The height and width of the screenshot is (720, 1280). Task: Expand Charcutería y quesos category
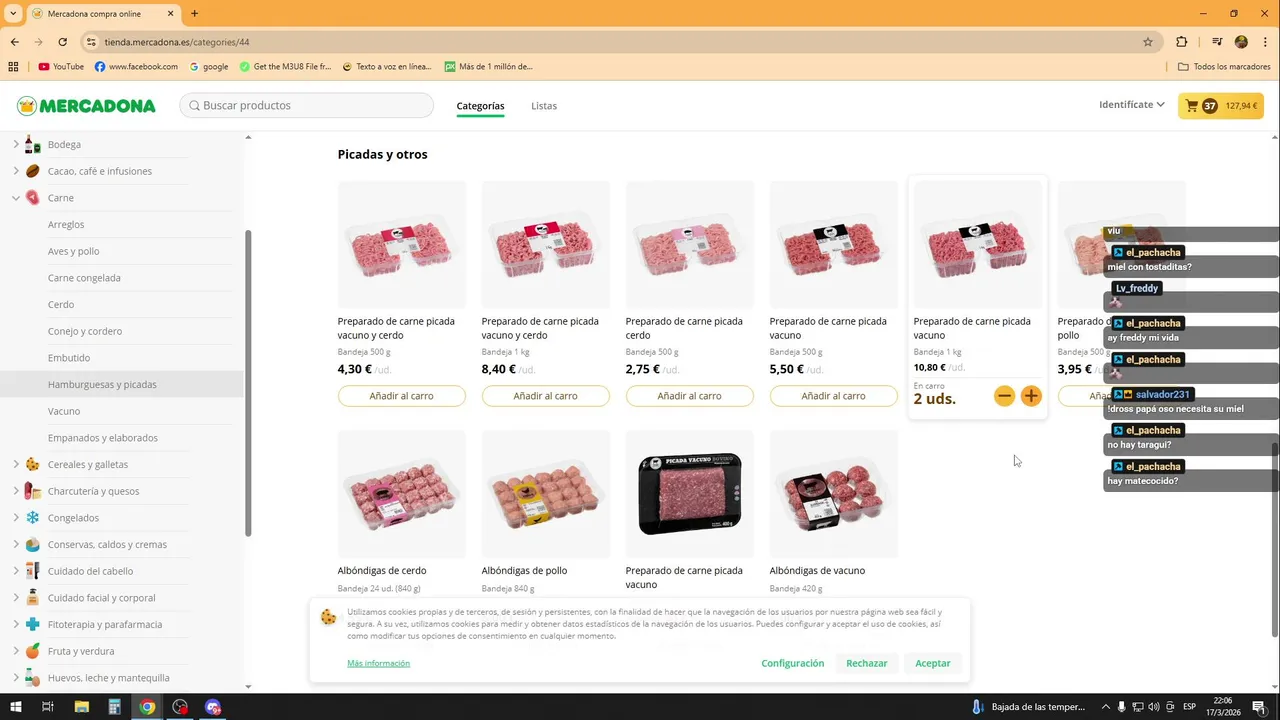(16, 491)
